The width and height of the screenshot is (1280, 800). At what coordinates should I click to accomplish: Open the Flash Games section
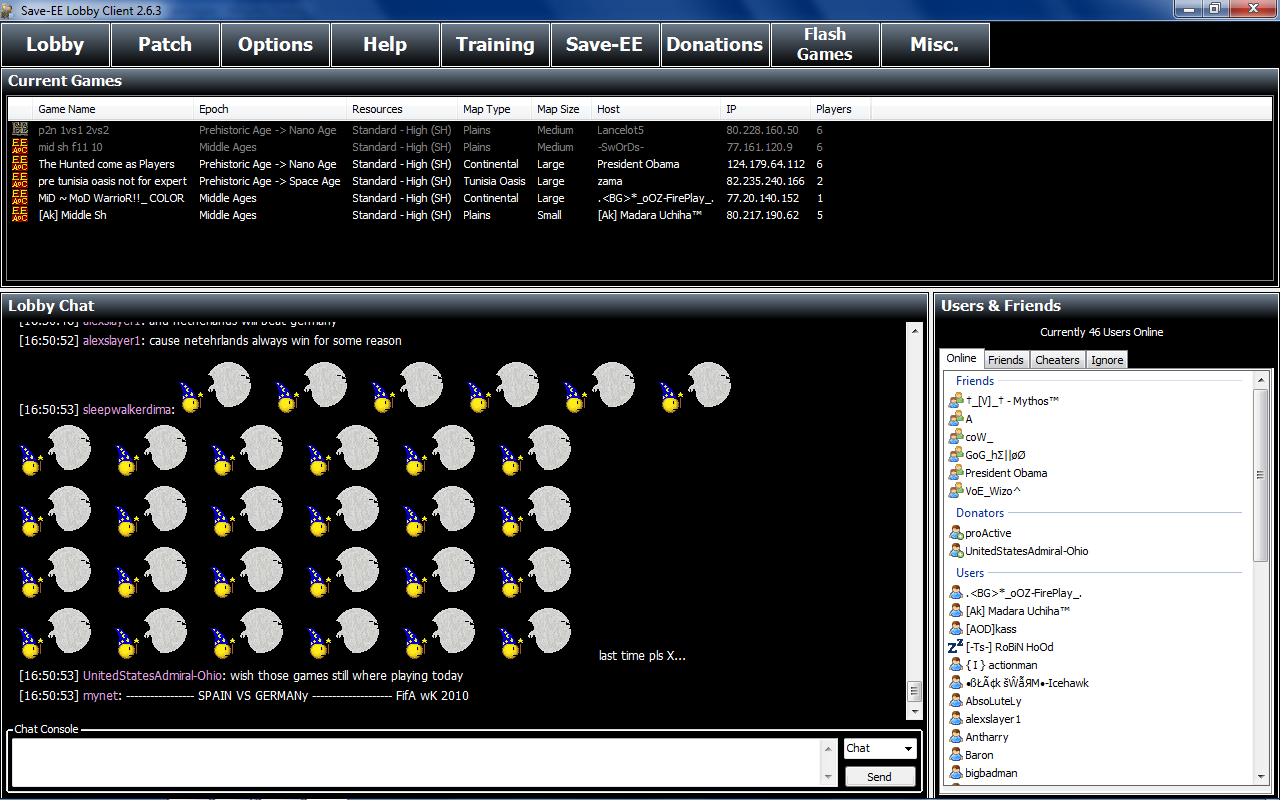coord(825,45)
